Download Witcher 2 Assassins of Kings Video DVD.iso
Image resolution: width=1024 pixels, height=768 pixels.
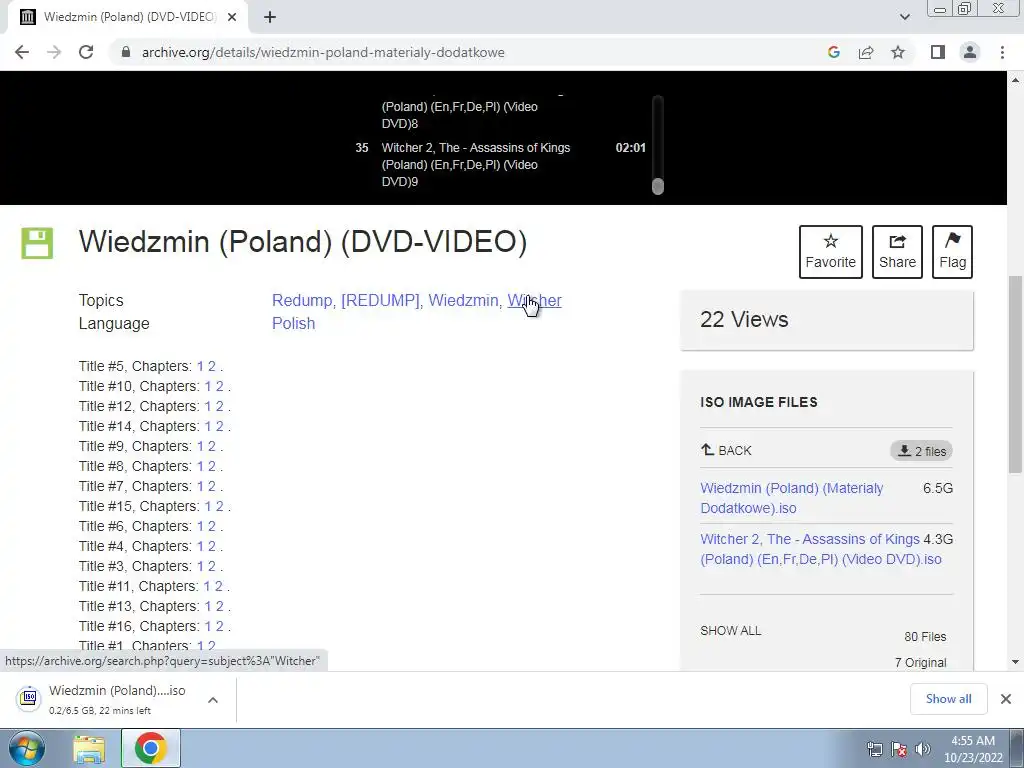[821, 549]
